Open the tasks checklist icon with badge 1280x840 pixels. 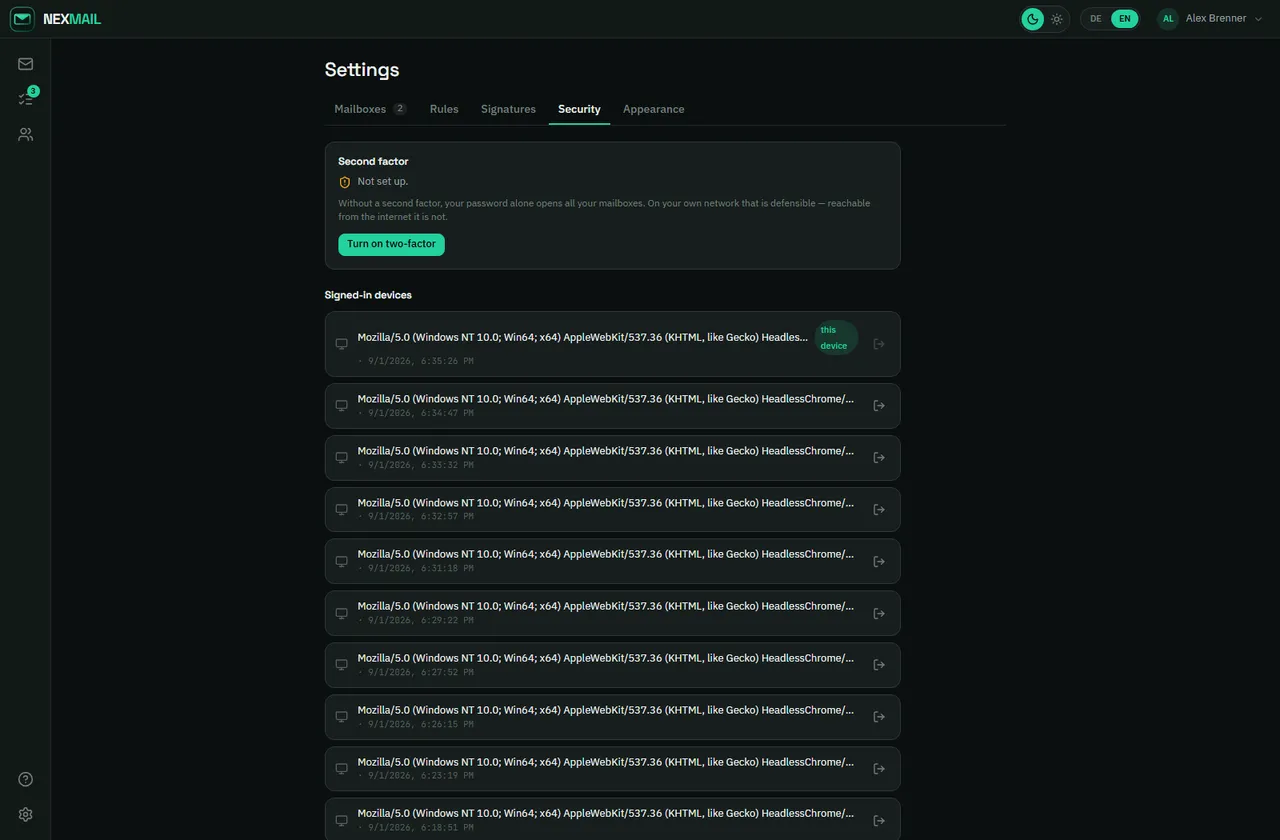[26, 98]
